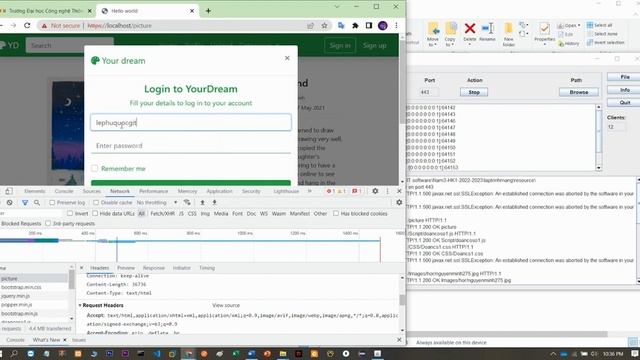The width and height of the screenshot is (640, 360).
Task: Click the browser reload icon
Action: coord(27,25)
